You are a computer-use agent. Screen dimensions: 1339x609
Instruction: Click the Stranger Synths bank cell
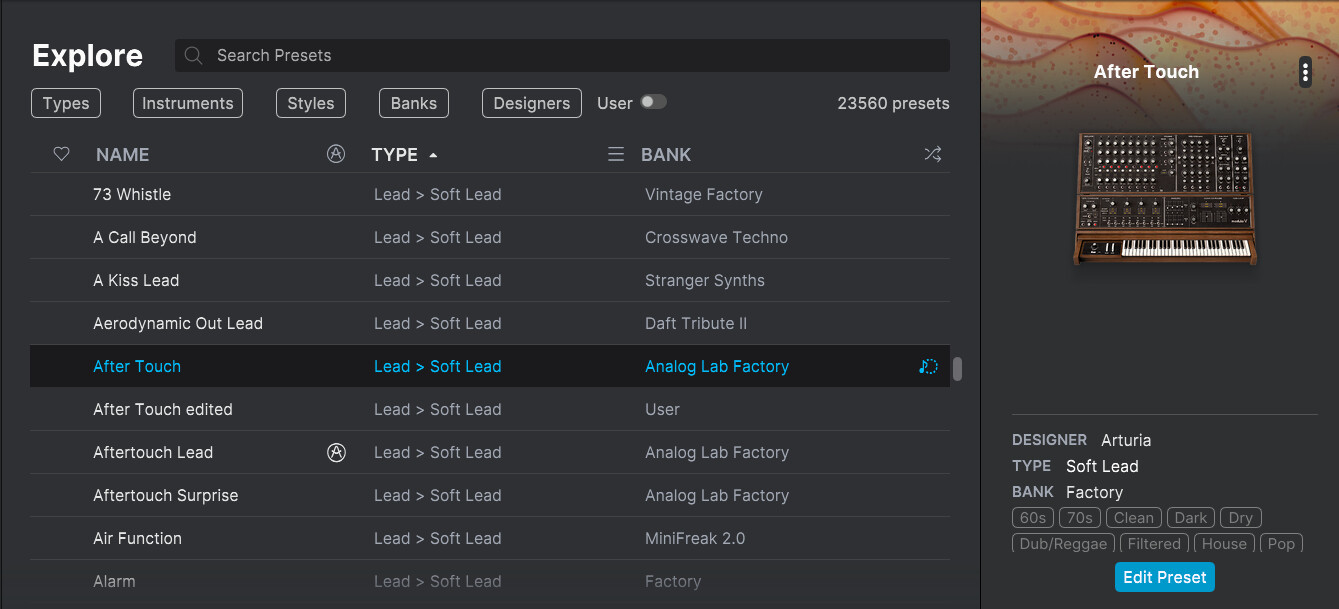(x=705, y=280)
